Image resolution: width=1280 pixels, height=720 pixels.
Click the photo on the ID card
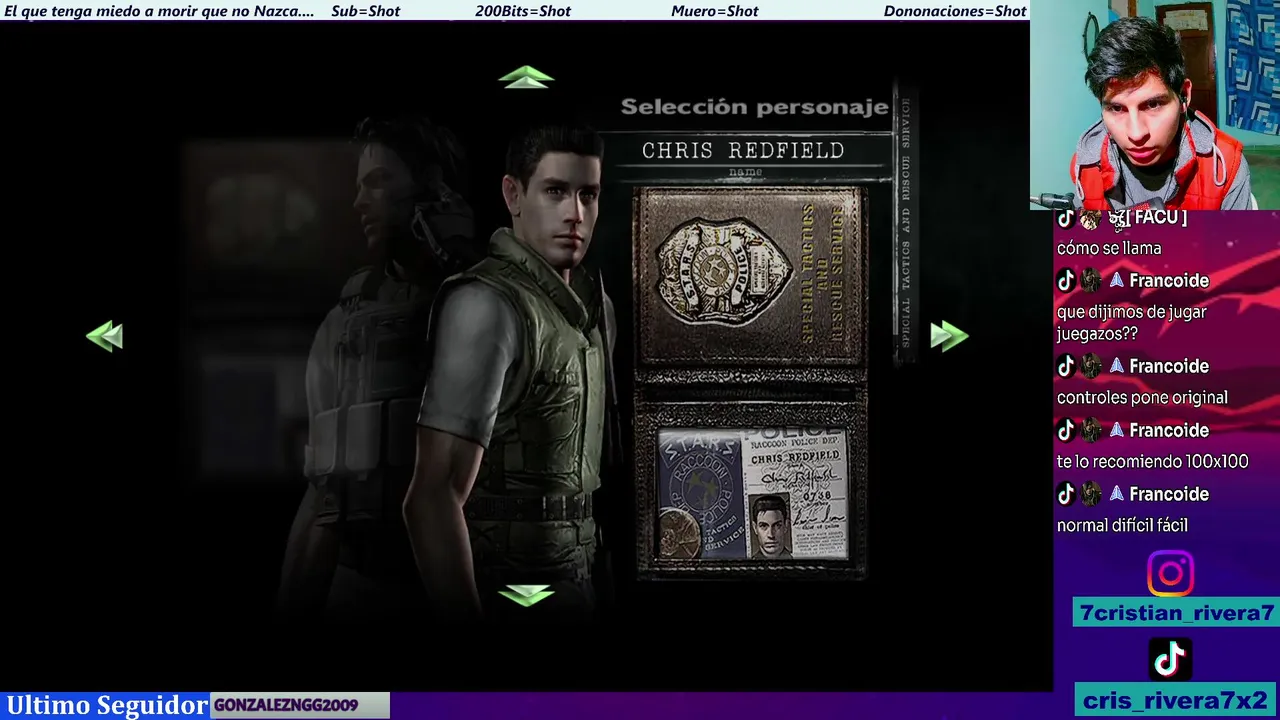(770, 523)
